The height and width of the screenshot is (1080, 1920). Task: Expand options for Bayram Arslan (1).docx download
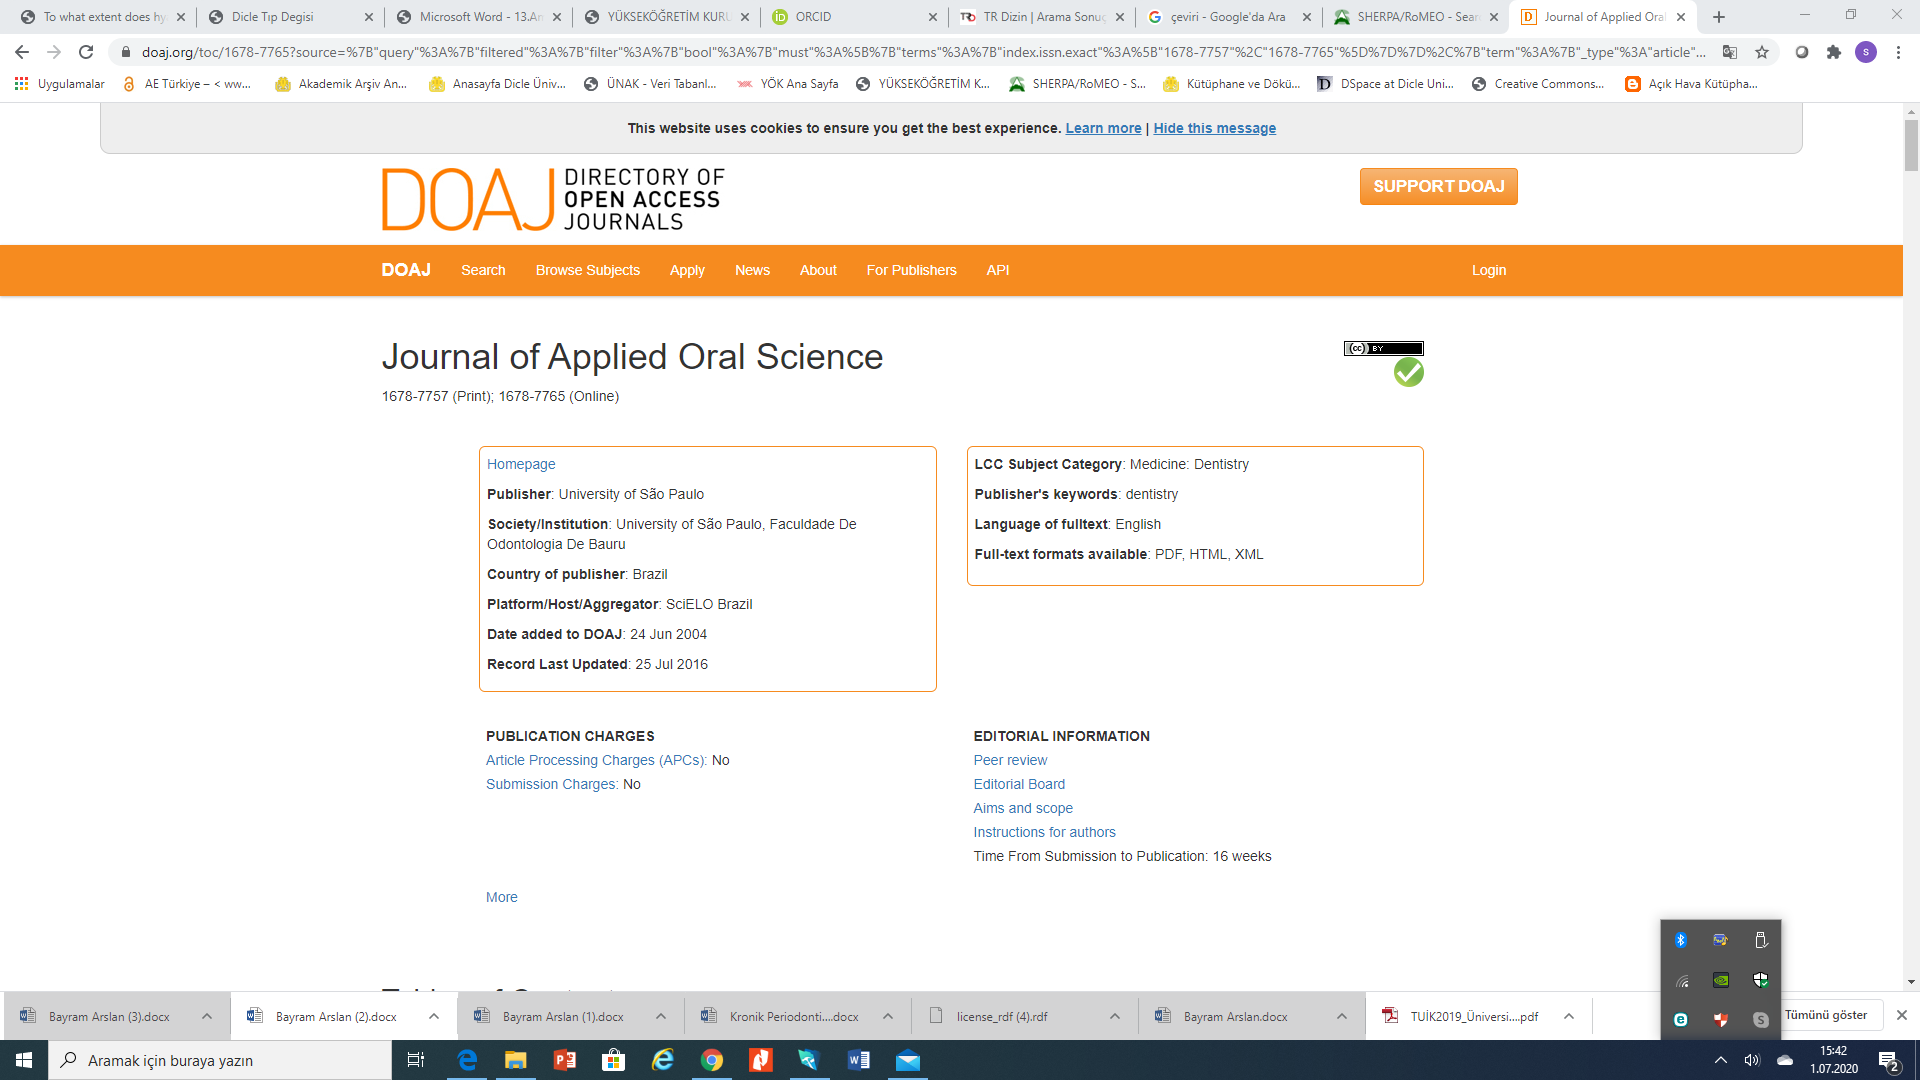(661, 1016)
